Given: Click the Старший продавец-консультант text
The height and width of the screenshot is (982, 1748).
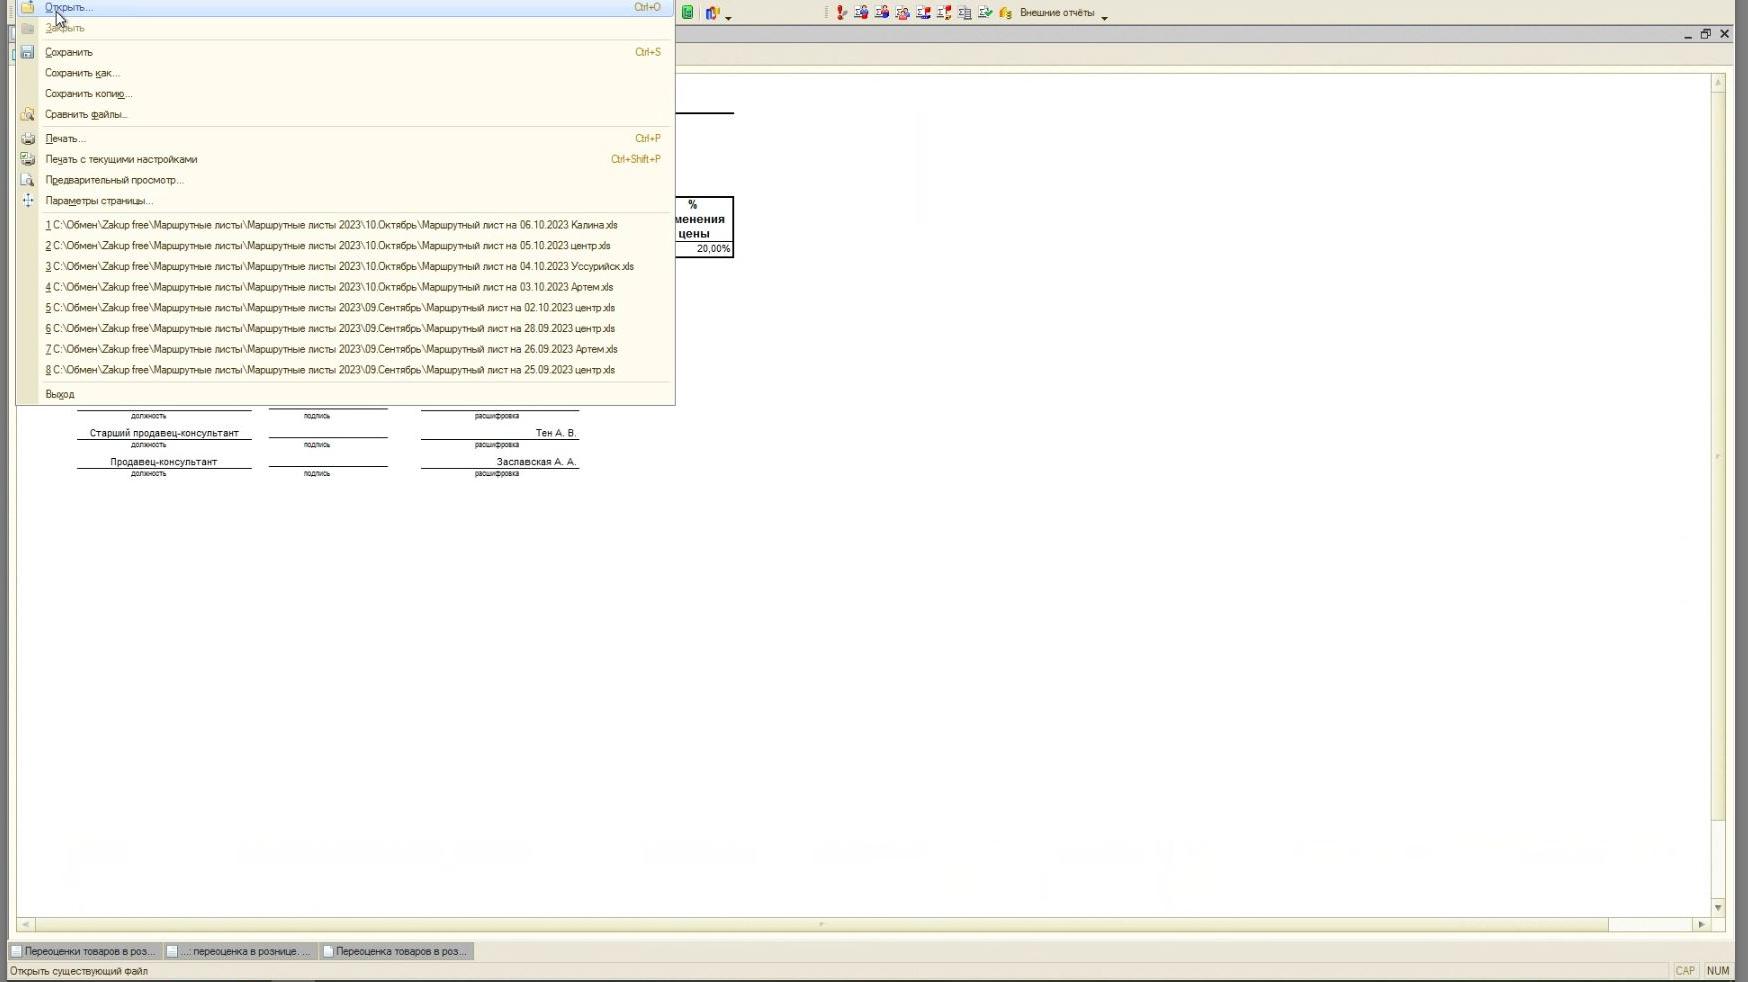Looking at the screenshot, I should pyautogui.click(x=164, y=433).
